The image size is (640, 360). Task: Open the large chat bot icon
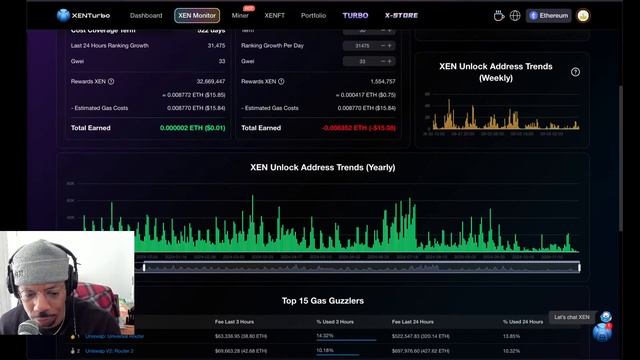click(602, 333)
